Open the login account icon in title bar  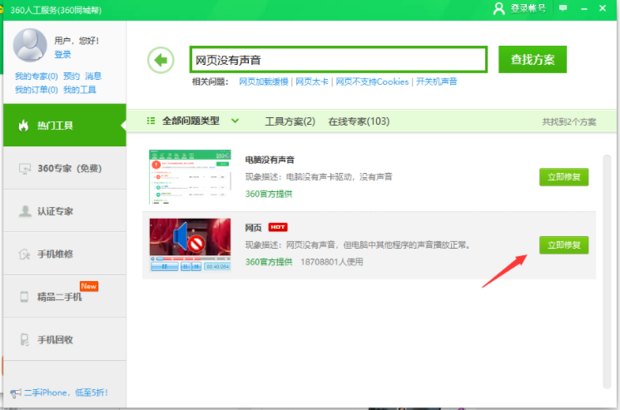pos(499,8)
